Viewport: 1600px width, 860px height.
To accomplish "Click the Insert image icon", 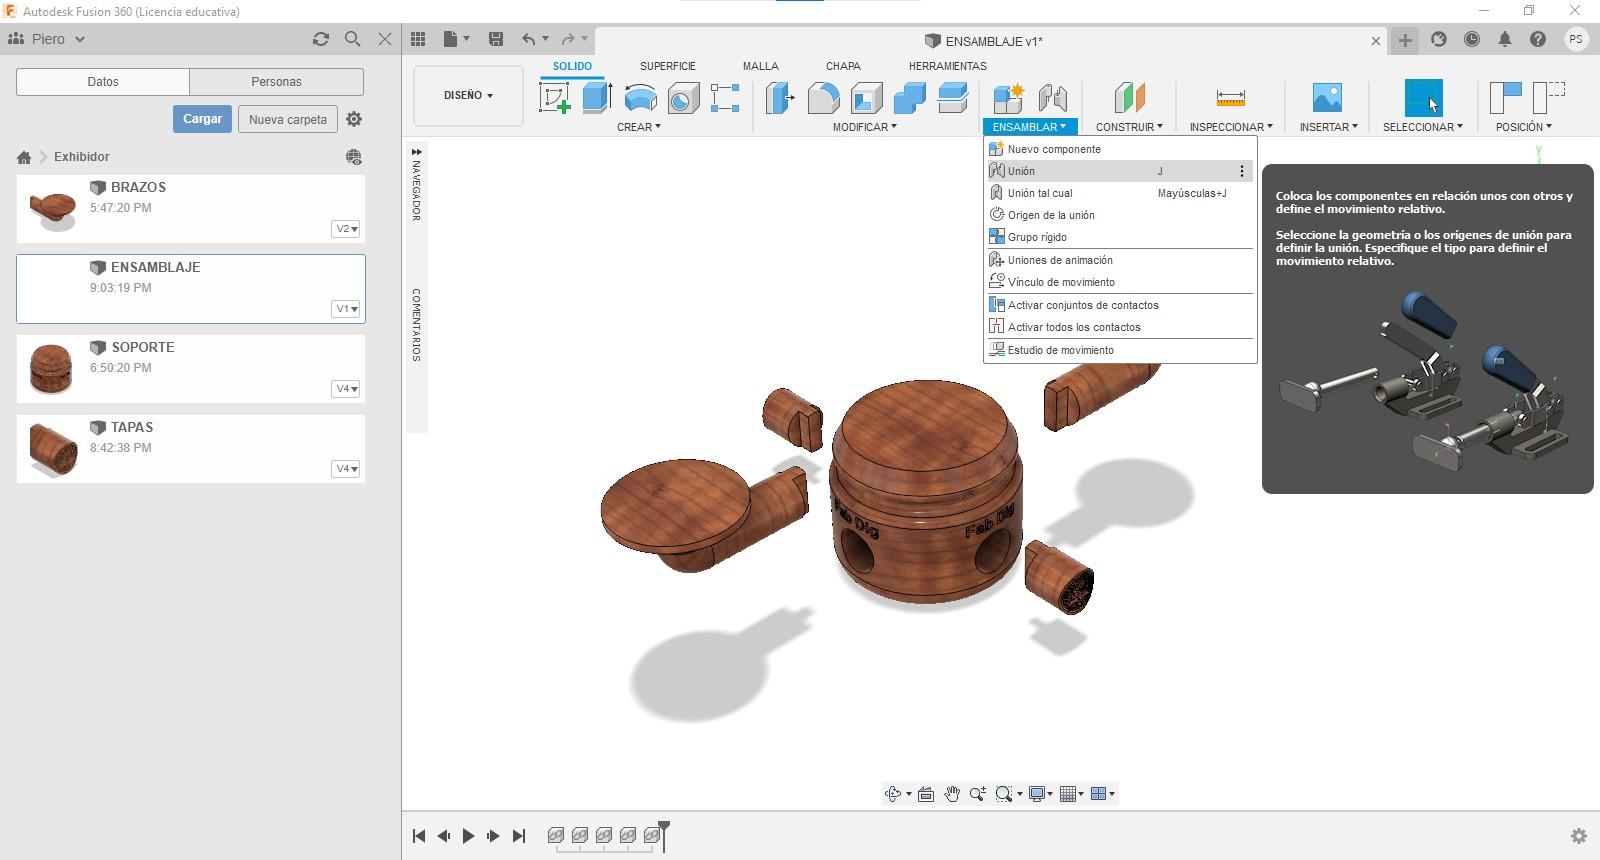I will (x=1327, y=98).
